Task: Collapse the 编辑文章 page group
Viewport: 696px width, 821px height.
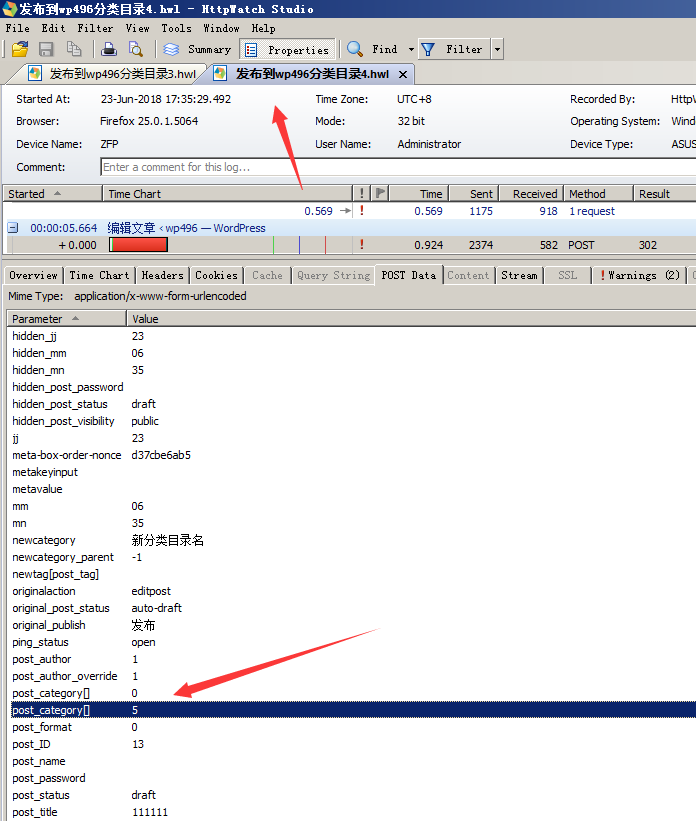Action: click(x=13, y=228)
